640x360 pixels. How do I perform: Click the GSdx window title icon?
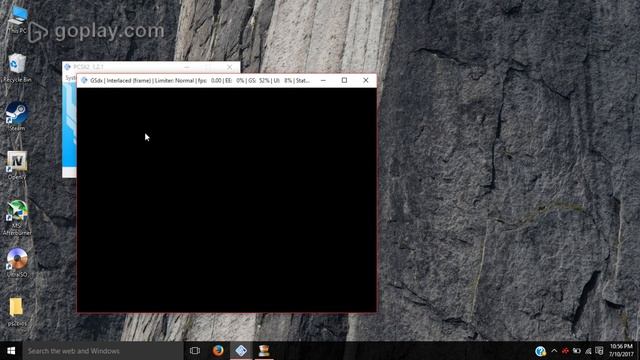tap(84, 80)
